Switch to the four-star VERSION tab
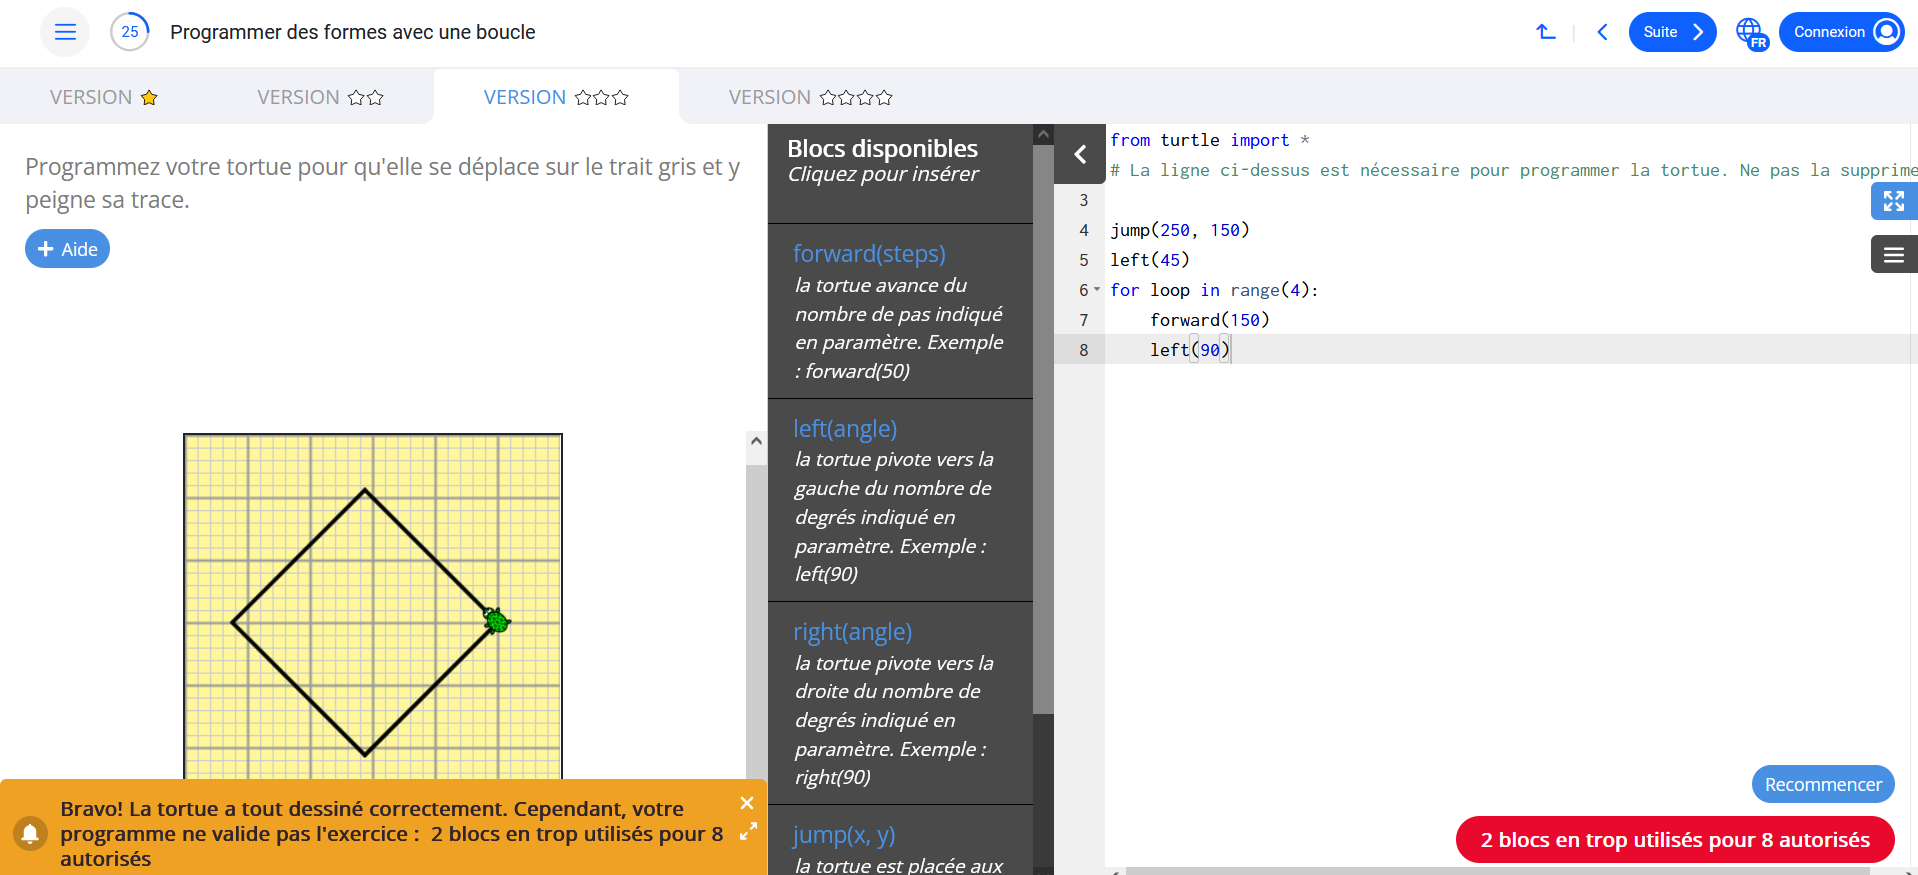 point(810,97)
